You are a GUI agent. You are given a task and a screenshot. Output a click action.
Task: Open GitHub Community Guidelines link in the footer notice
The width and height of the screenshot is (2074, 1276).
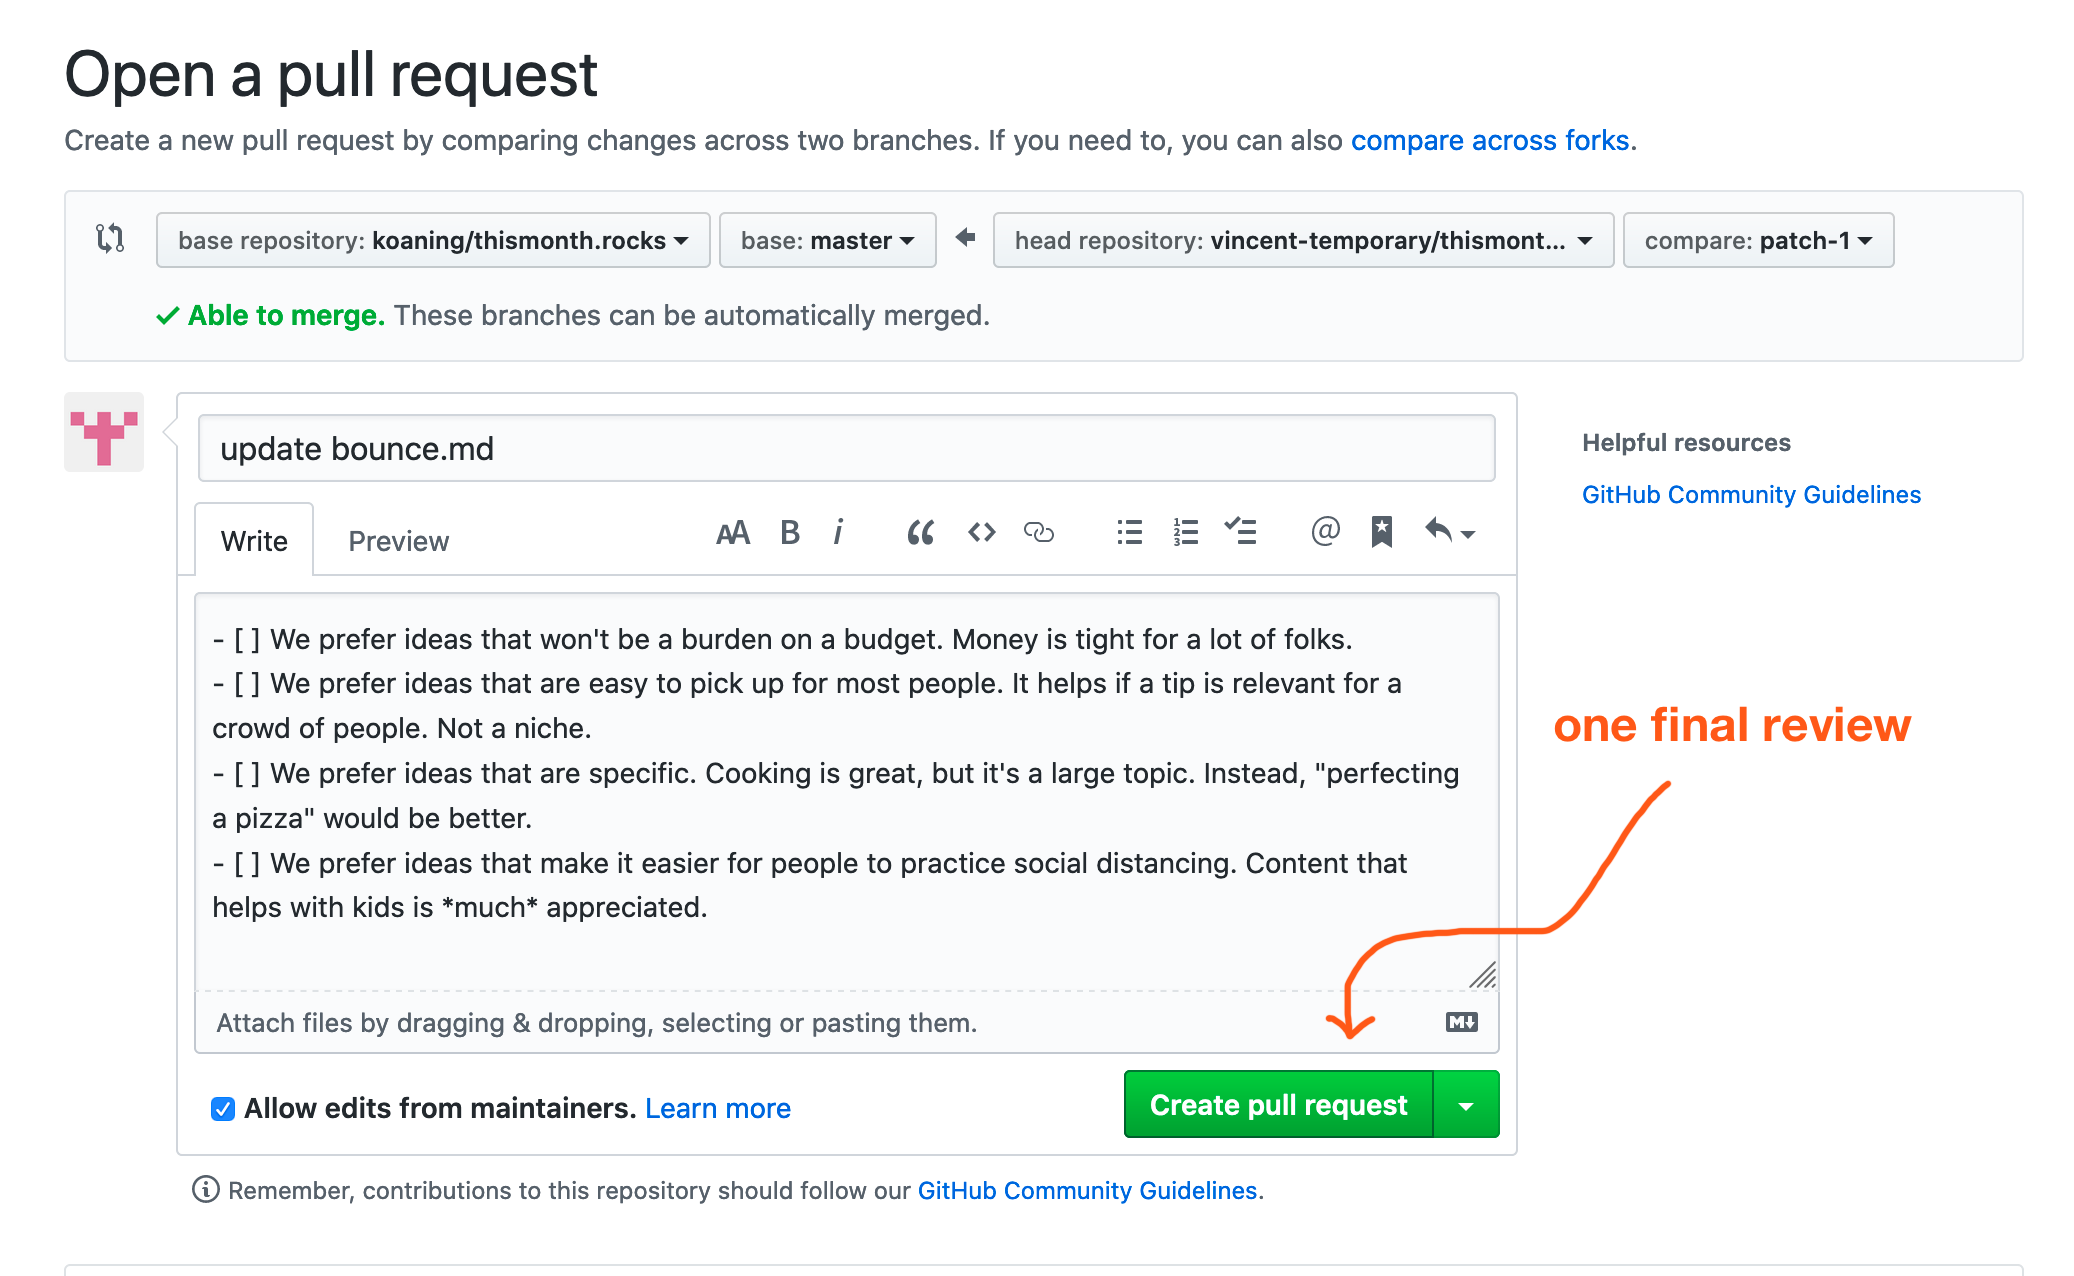click(x=1087, y=1190)
